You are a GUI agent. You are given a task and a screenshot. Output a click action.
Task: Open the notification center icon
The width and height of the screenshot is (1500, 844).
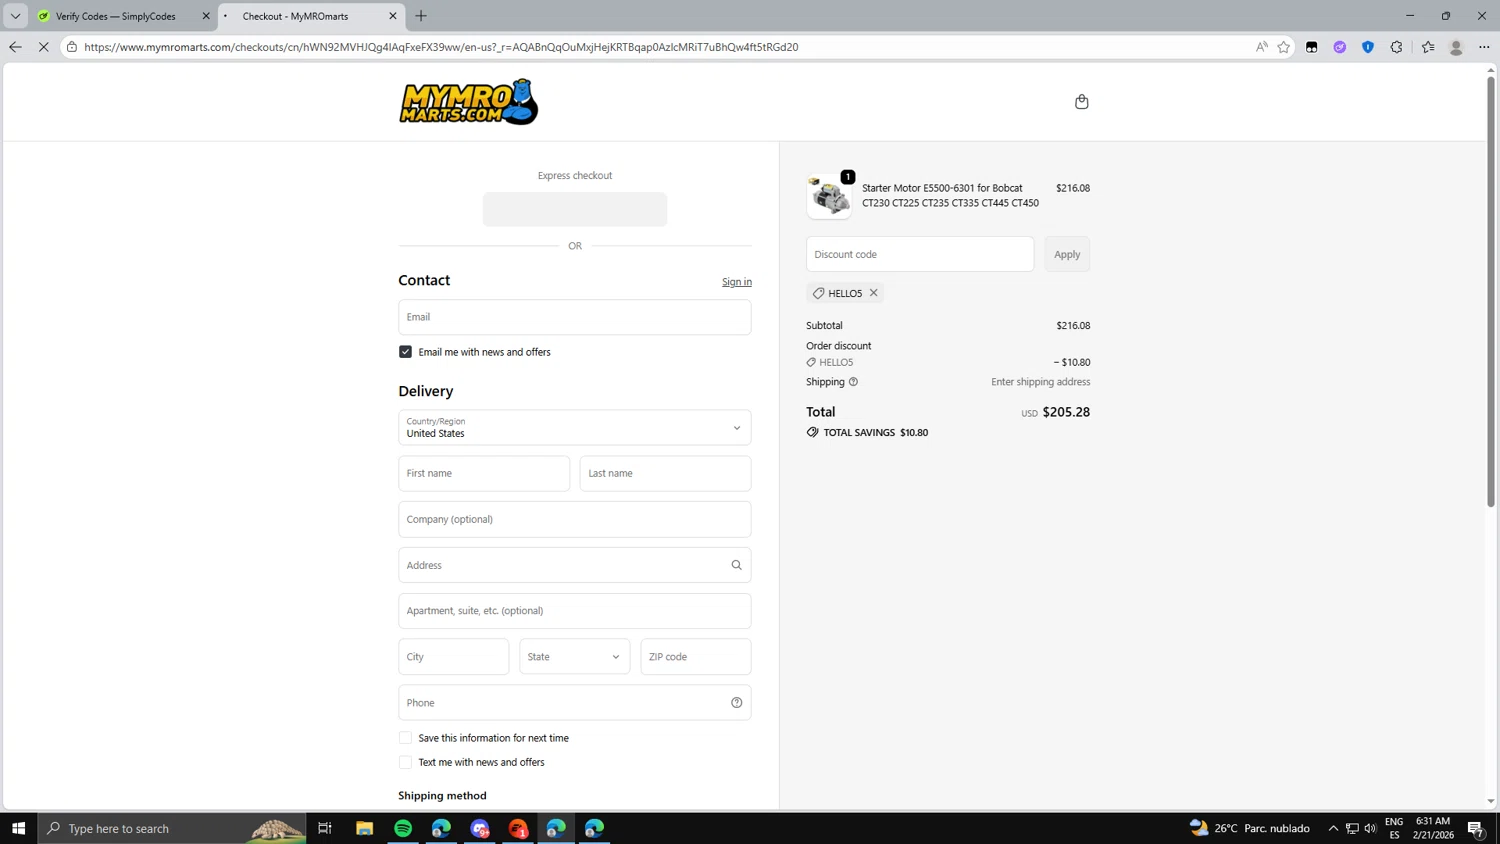tap(1475, 828)
